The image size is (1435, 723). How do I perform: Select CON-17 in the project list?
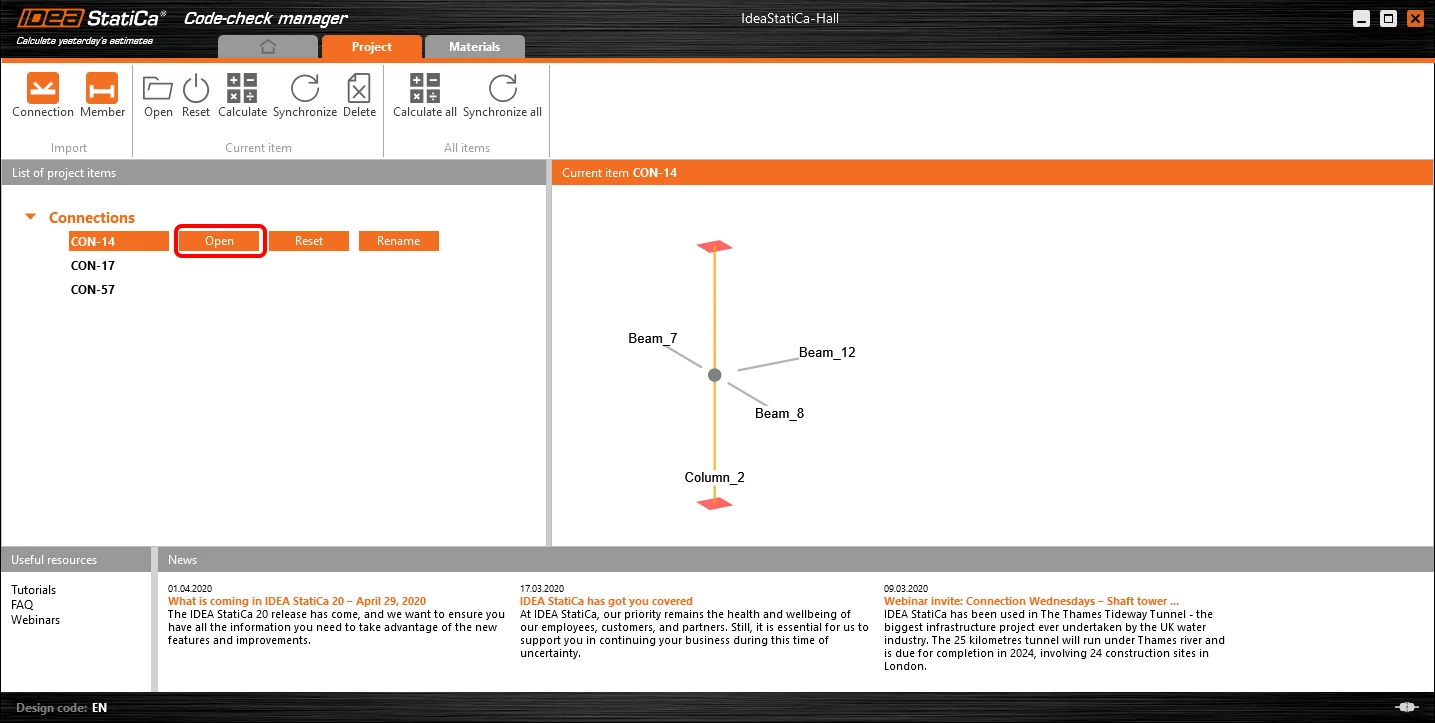pos(93,266)
